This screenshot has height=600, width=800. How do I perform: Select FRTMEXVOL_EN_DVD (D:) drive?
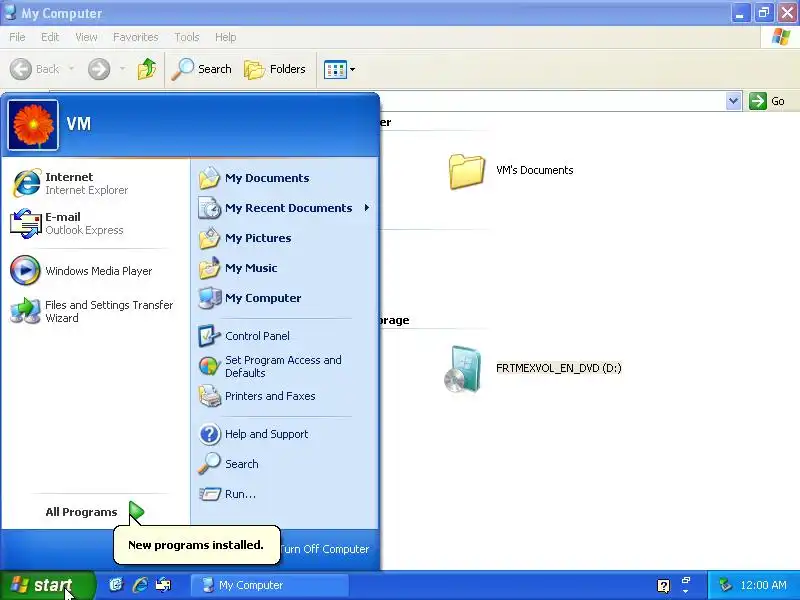point(533,368)
